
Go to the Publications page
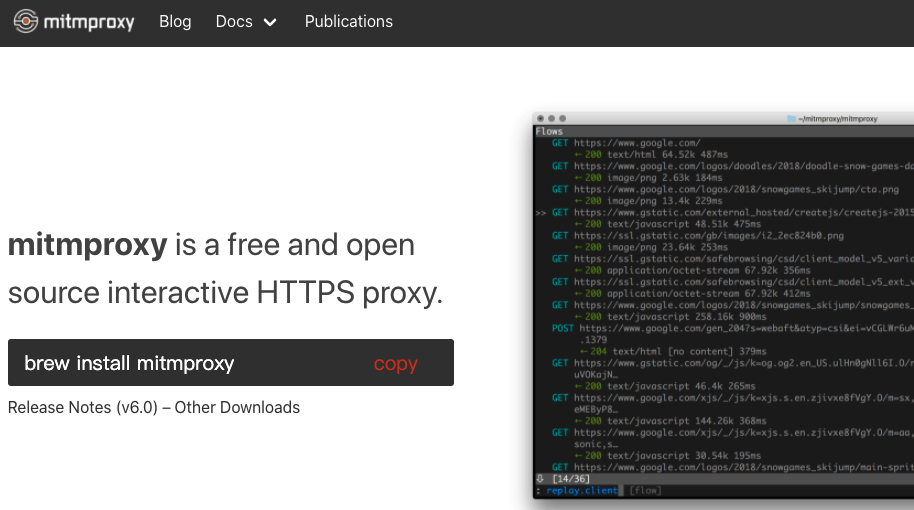pyautogui.click(x=349, y=22)
